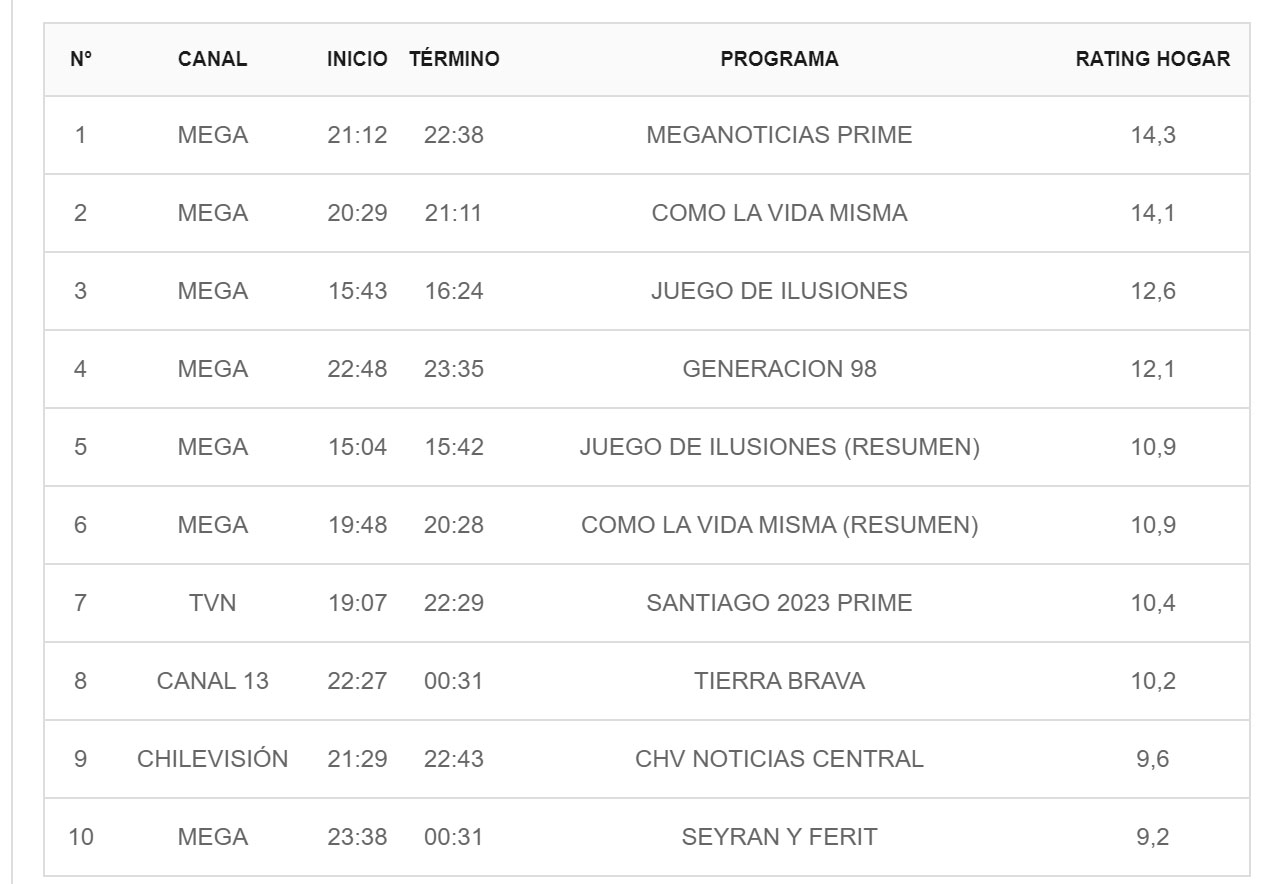Click the PROGRAMA column header
This screenshot has height=884, width=1268.
point(779,59)
